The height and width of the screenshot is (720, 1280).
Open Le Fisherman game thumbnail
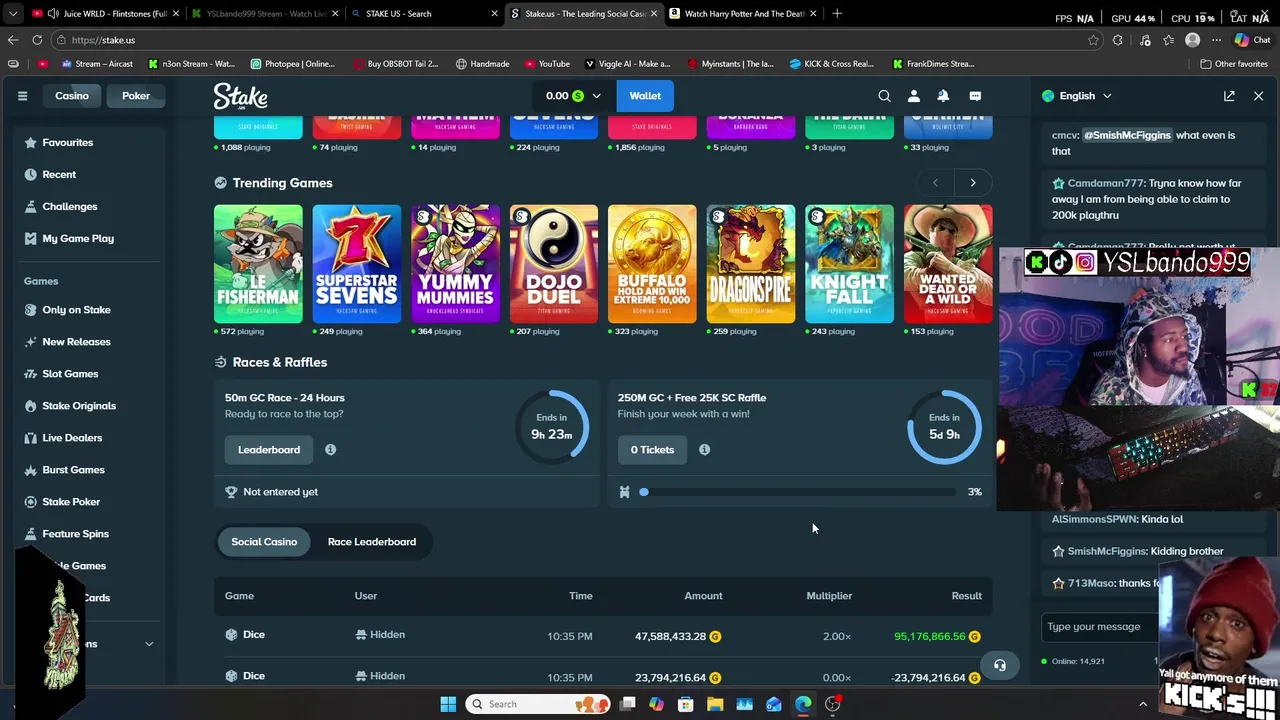[258, 264]
